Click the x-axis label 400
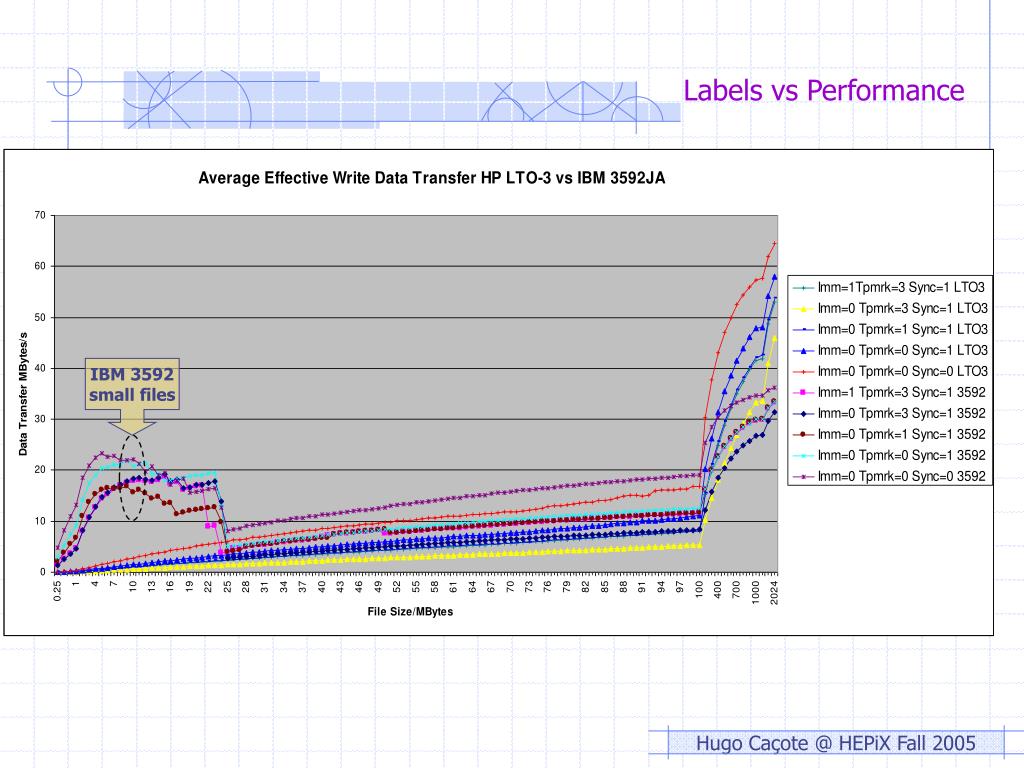The width and height of the screenshot is (1024, 768). [718, 588]
